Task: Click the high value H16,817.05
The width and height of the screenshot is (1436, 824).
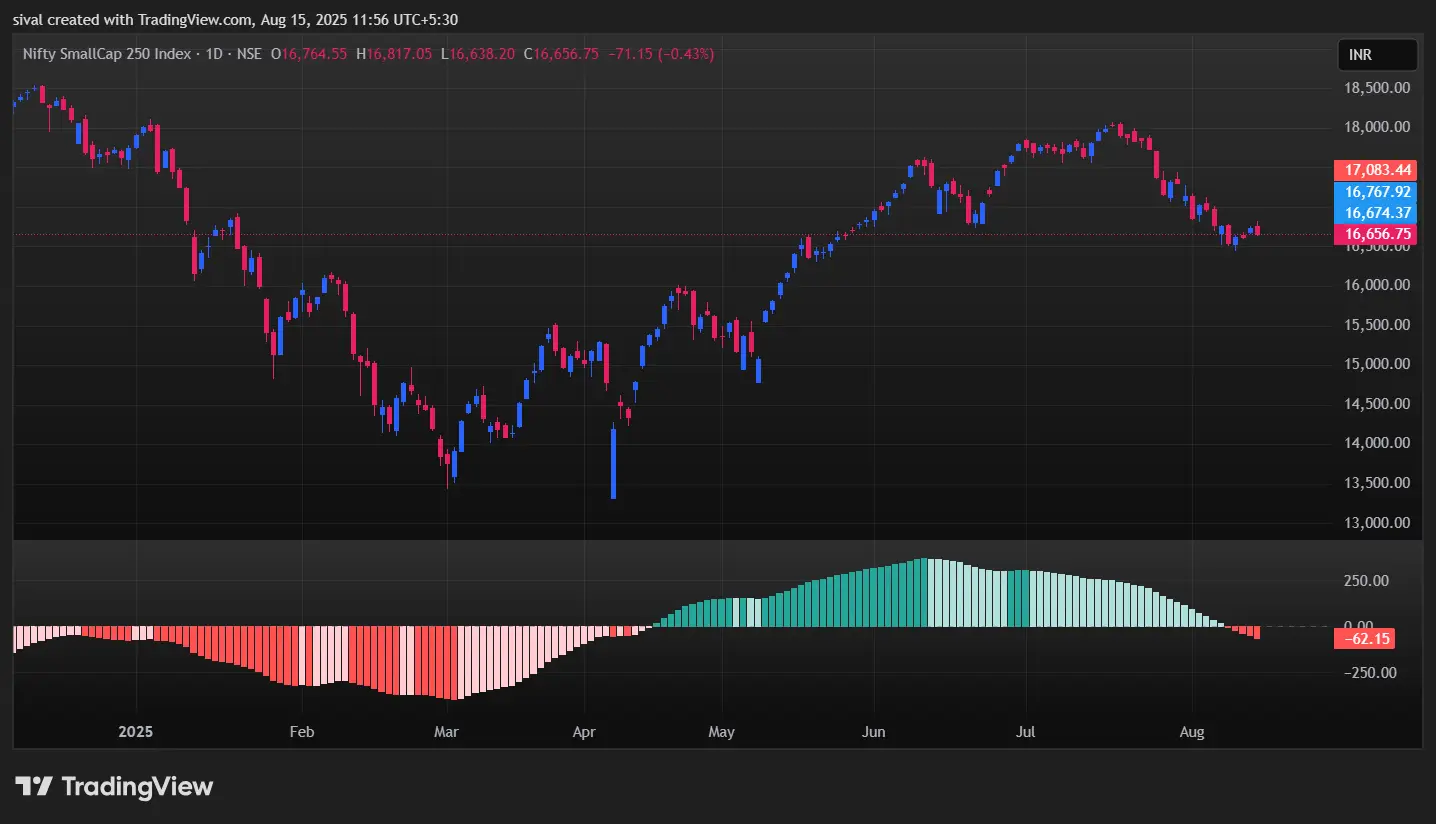Action: (x=394, y=54)
